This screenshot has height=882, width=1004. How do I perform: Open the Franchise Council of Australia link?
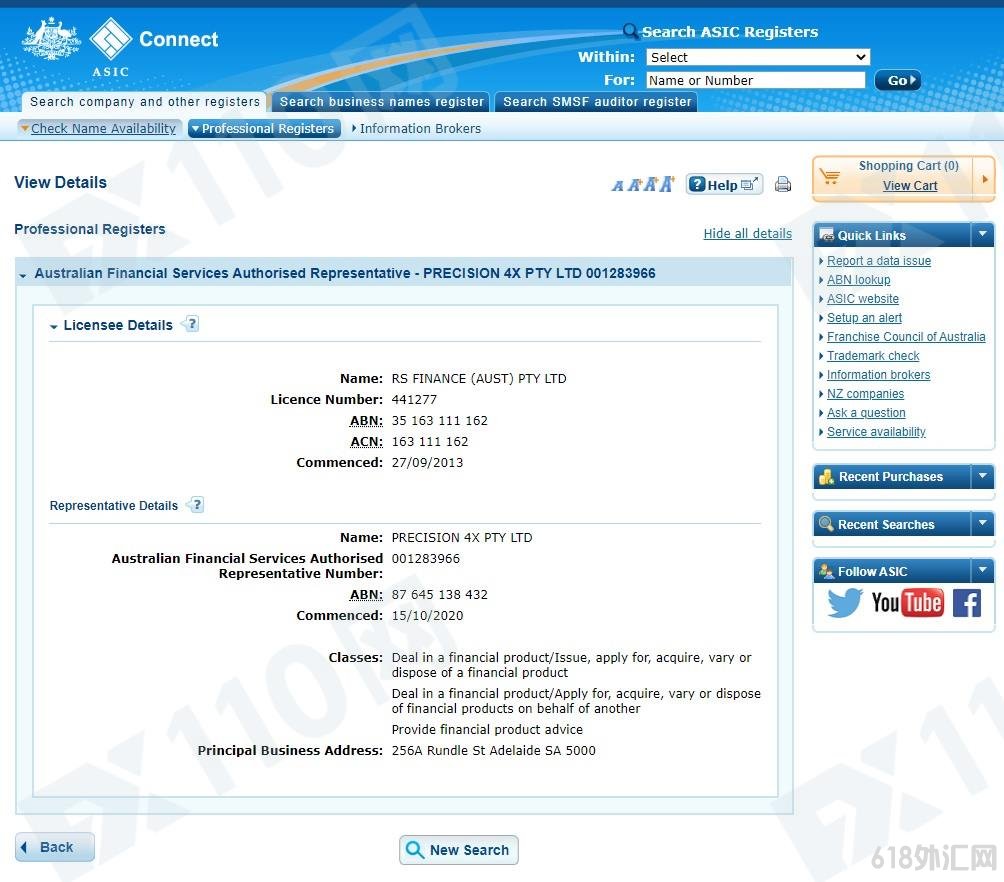pyautogui.click(x=905, y=337)
